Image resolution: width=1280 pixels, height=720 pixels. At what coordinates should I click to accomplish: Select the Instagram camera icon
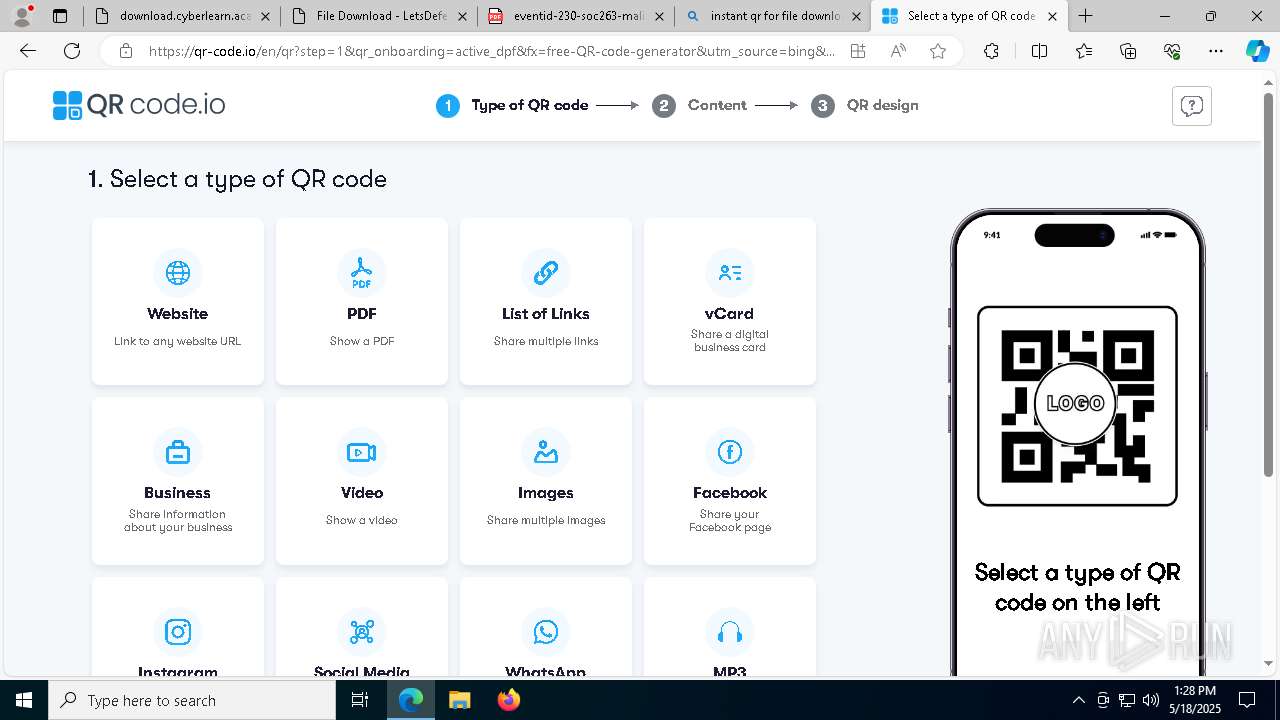point(178,631)
